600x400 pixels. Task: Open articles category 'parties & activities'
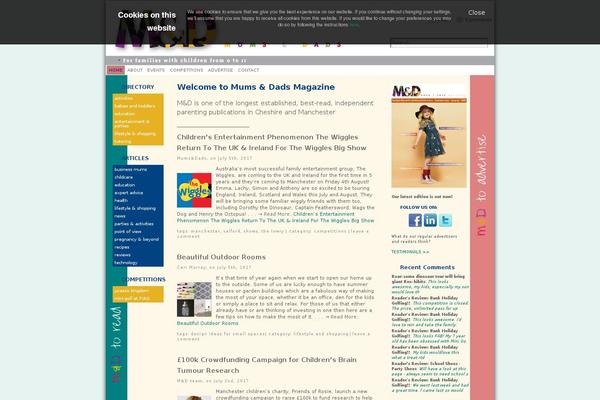(x=134, y=224)
